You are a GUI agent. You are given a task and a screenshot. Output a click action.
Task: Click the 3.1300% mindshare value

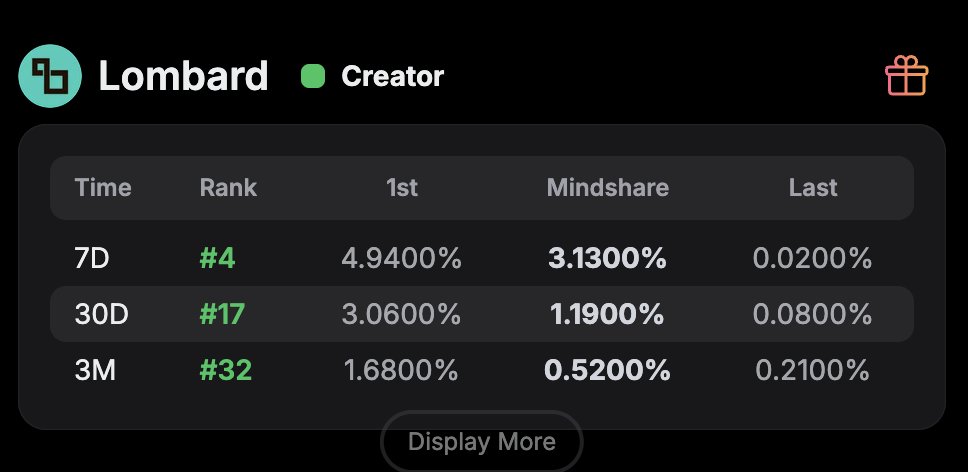tap(607, 259)
